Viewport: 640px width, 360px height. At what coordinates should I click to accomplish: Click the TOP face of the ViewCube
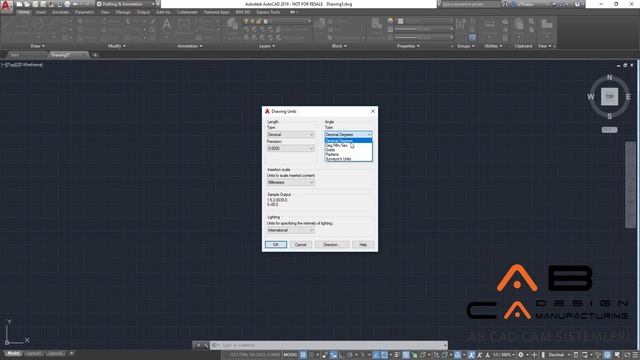point(609,97)
